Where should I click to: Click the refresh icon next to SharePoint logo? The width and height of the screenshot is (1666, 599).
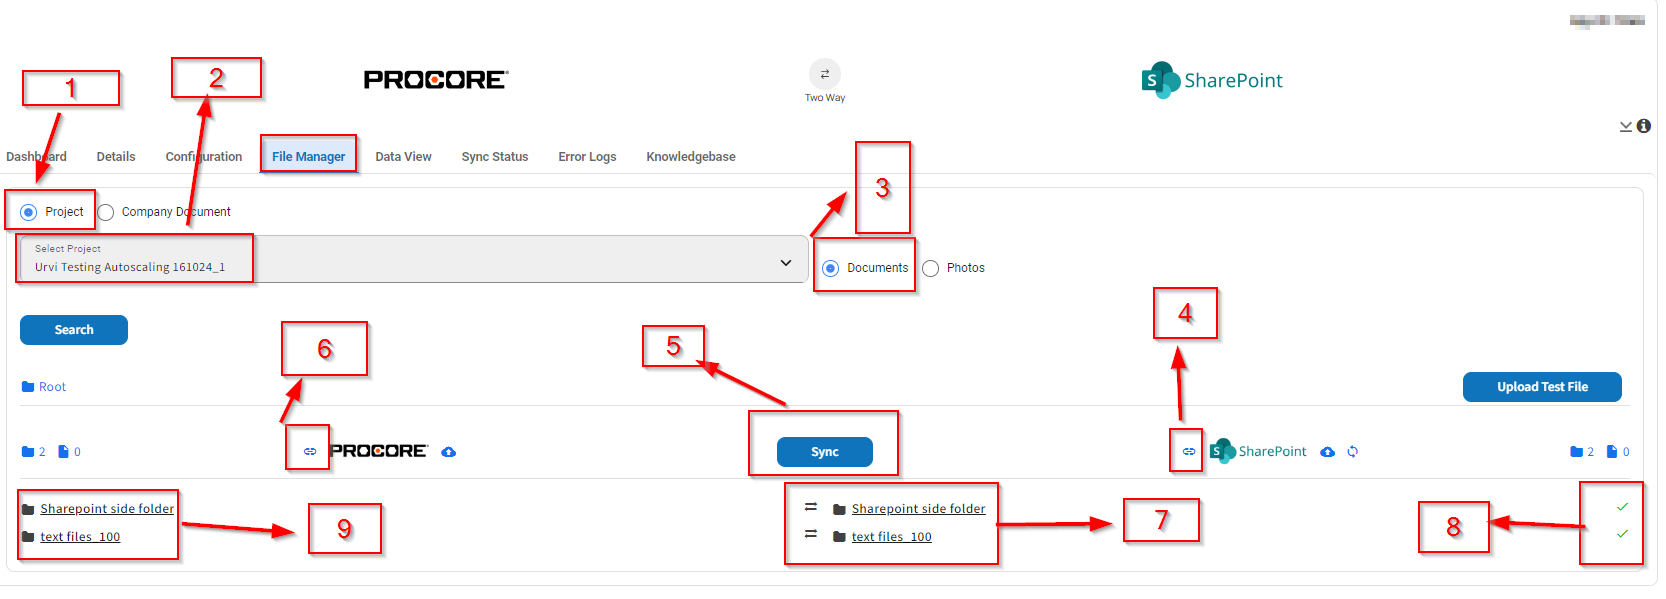pyautogui.click(x=1353, y=452)
